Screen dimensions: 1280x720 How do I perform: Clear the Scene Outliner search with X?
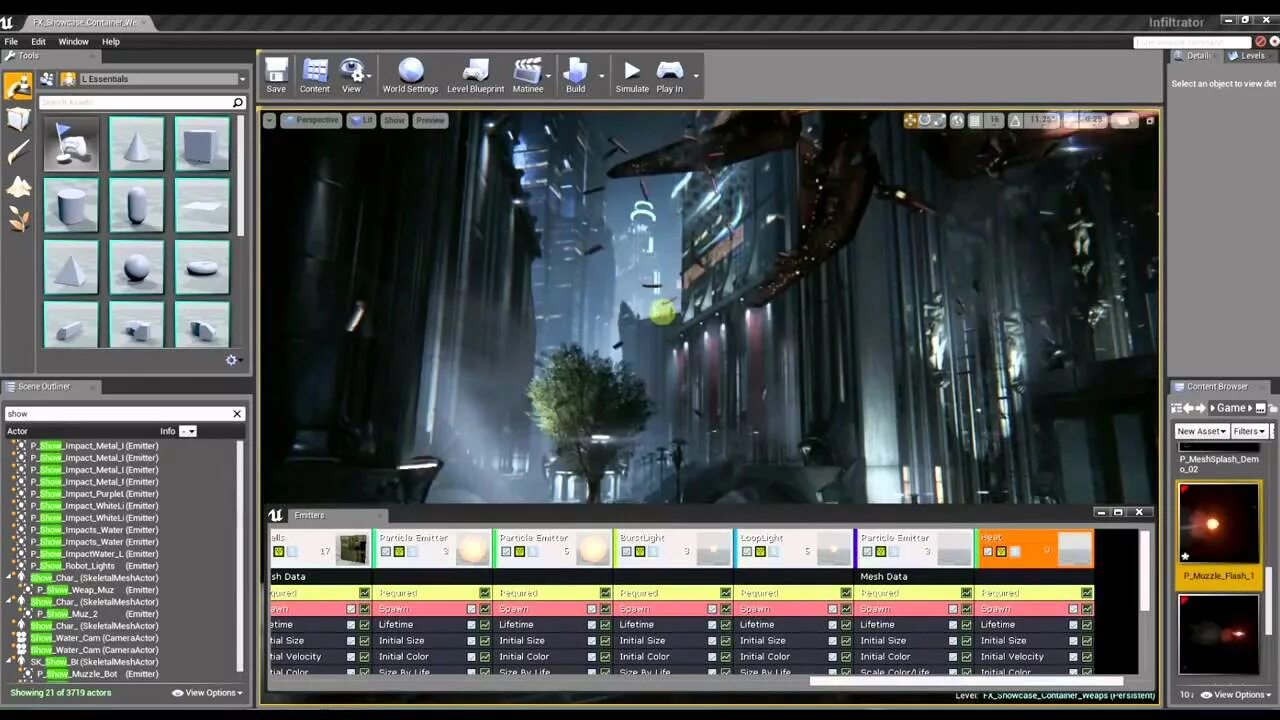[x=237, y=414]
